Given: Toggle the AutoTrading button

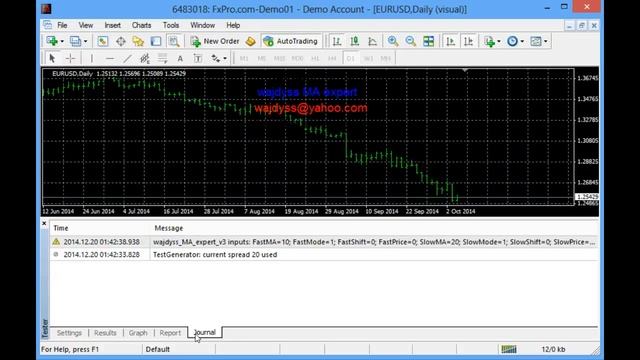Looking at the screenshot, I should coord(291,41).
